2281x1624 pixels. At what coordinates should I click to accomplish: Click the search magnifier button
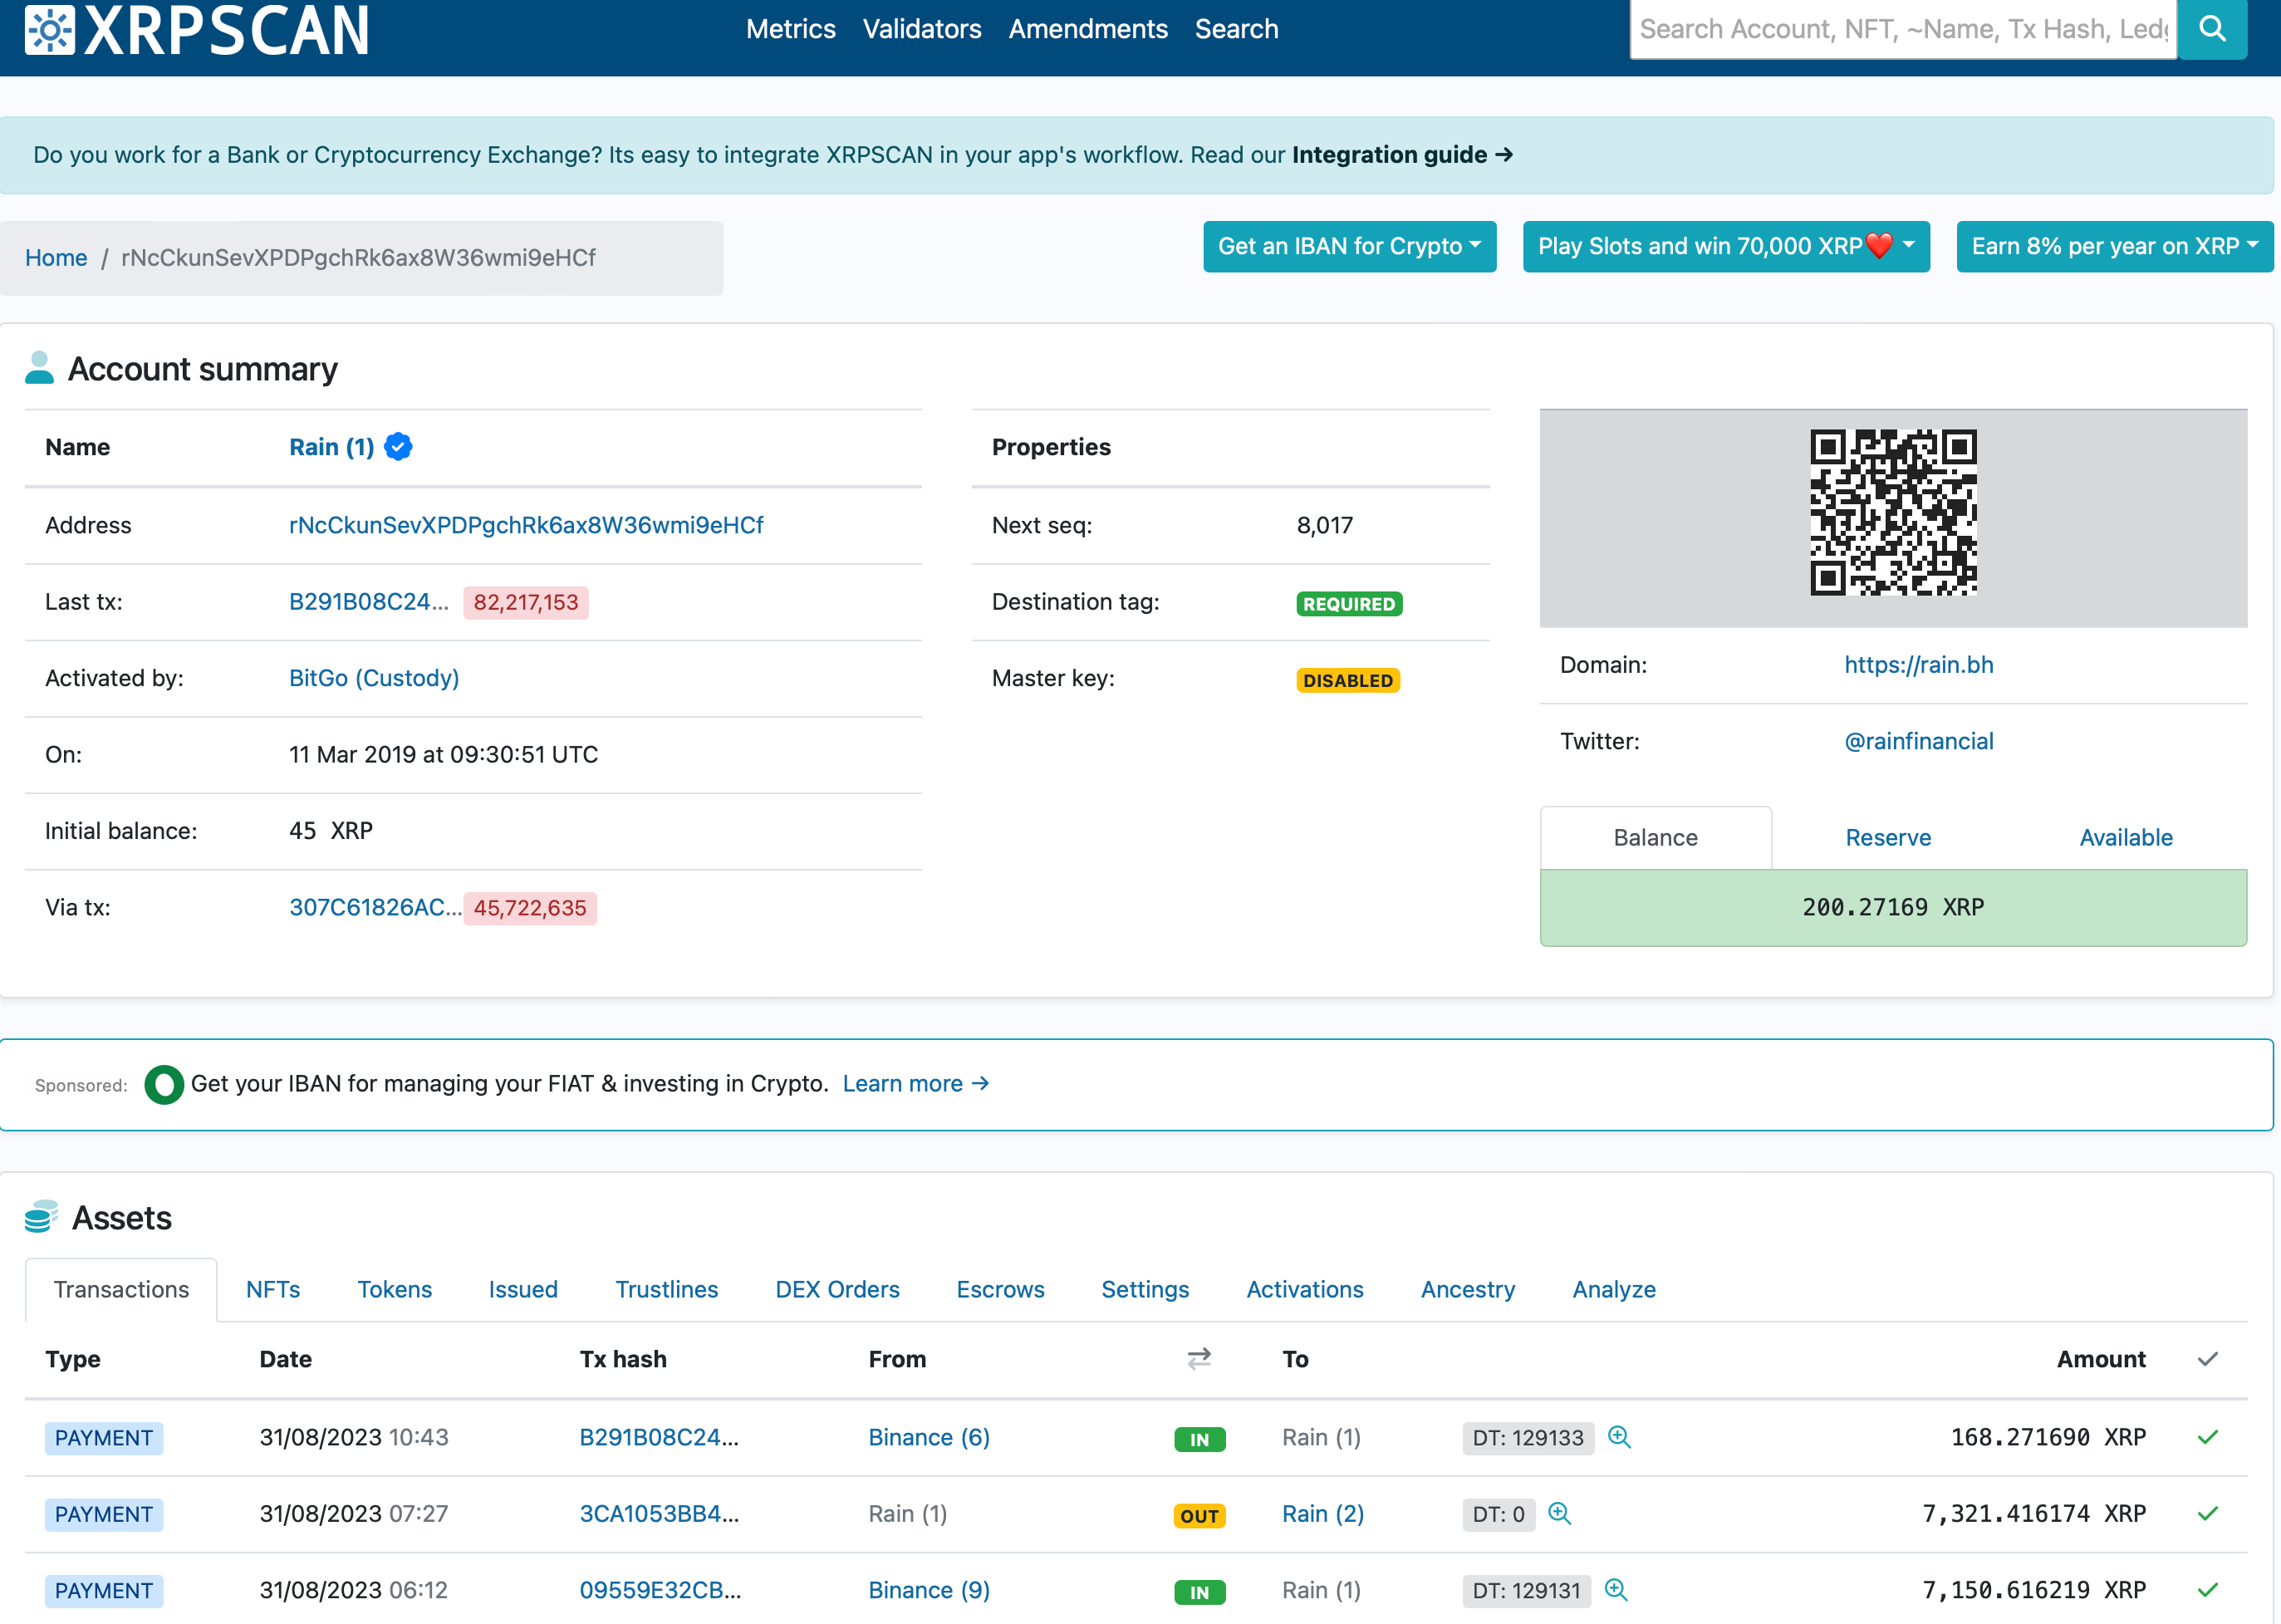[2212, 29]
